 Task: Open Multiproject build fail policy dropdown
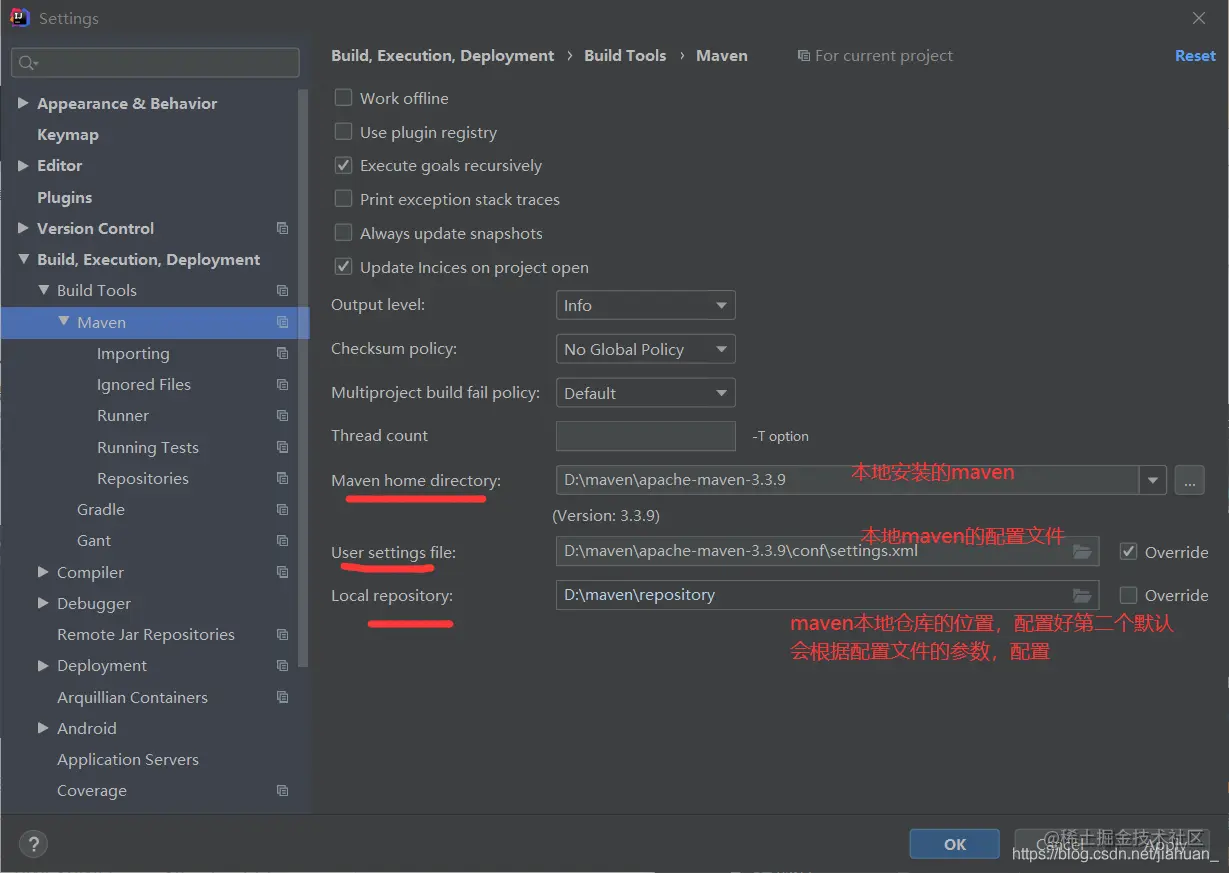[x=645, y=393]
